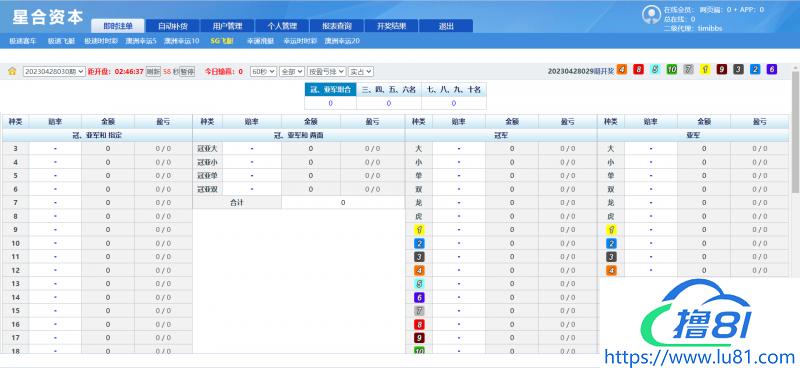Open the 20230428030期 period dropdown
This screenshot has width=800, height=368.
tap(54, 72)
